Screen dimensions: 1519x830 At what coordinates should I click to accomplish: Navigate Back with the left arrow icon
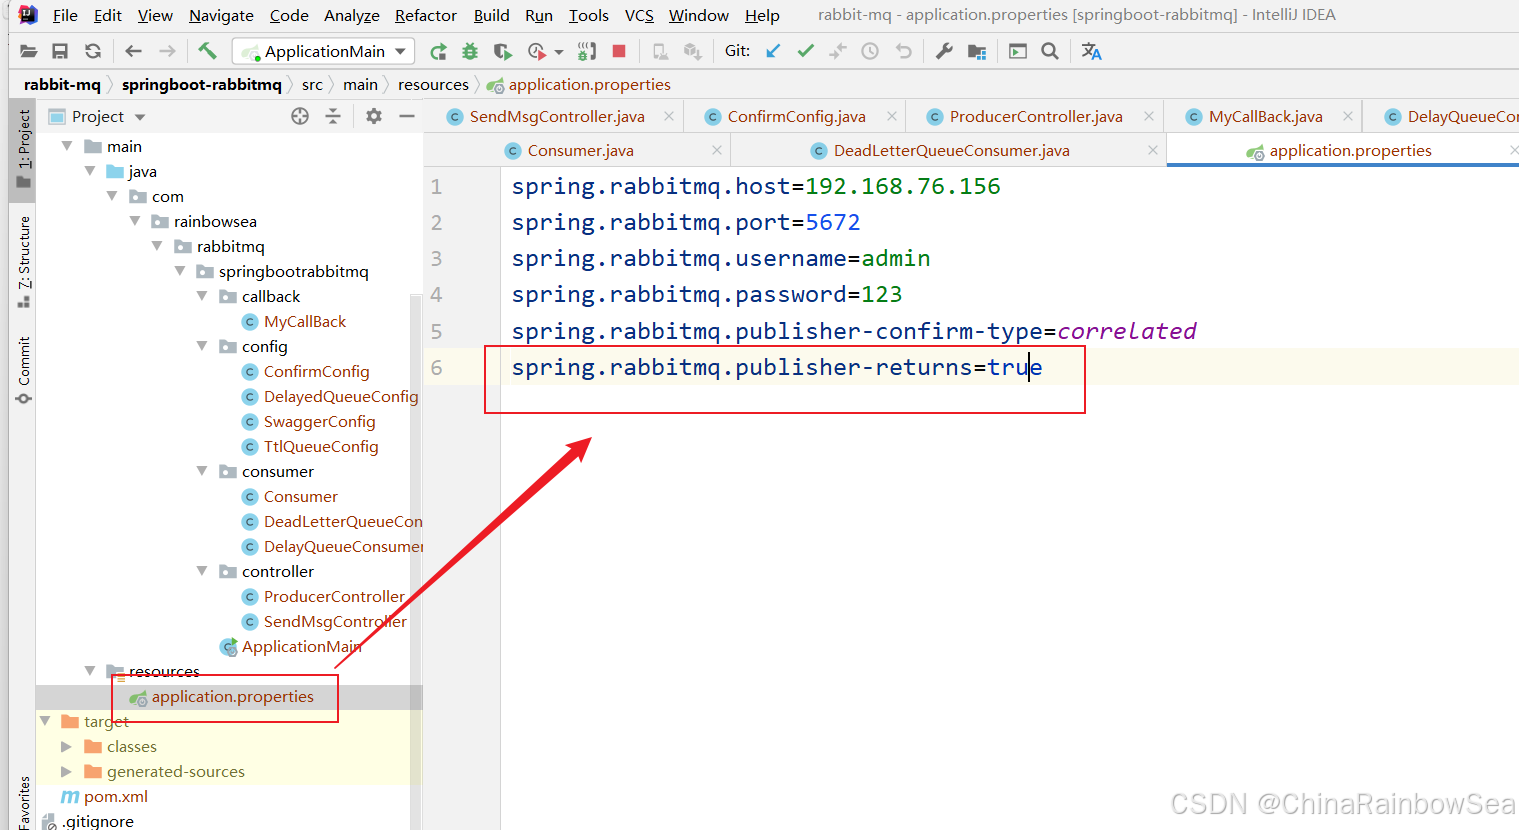[133, 51]
